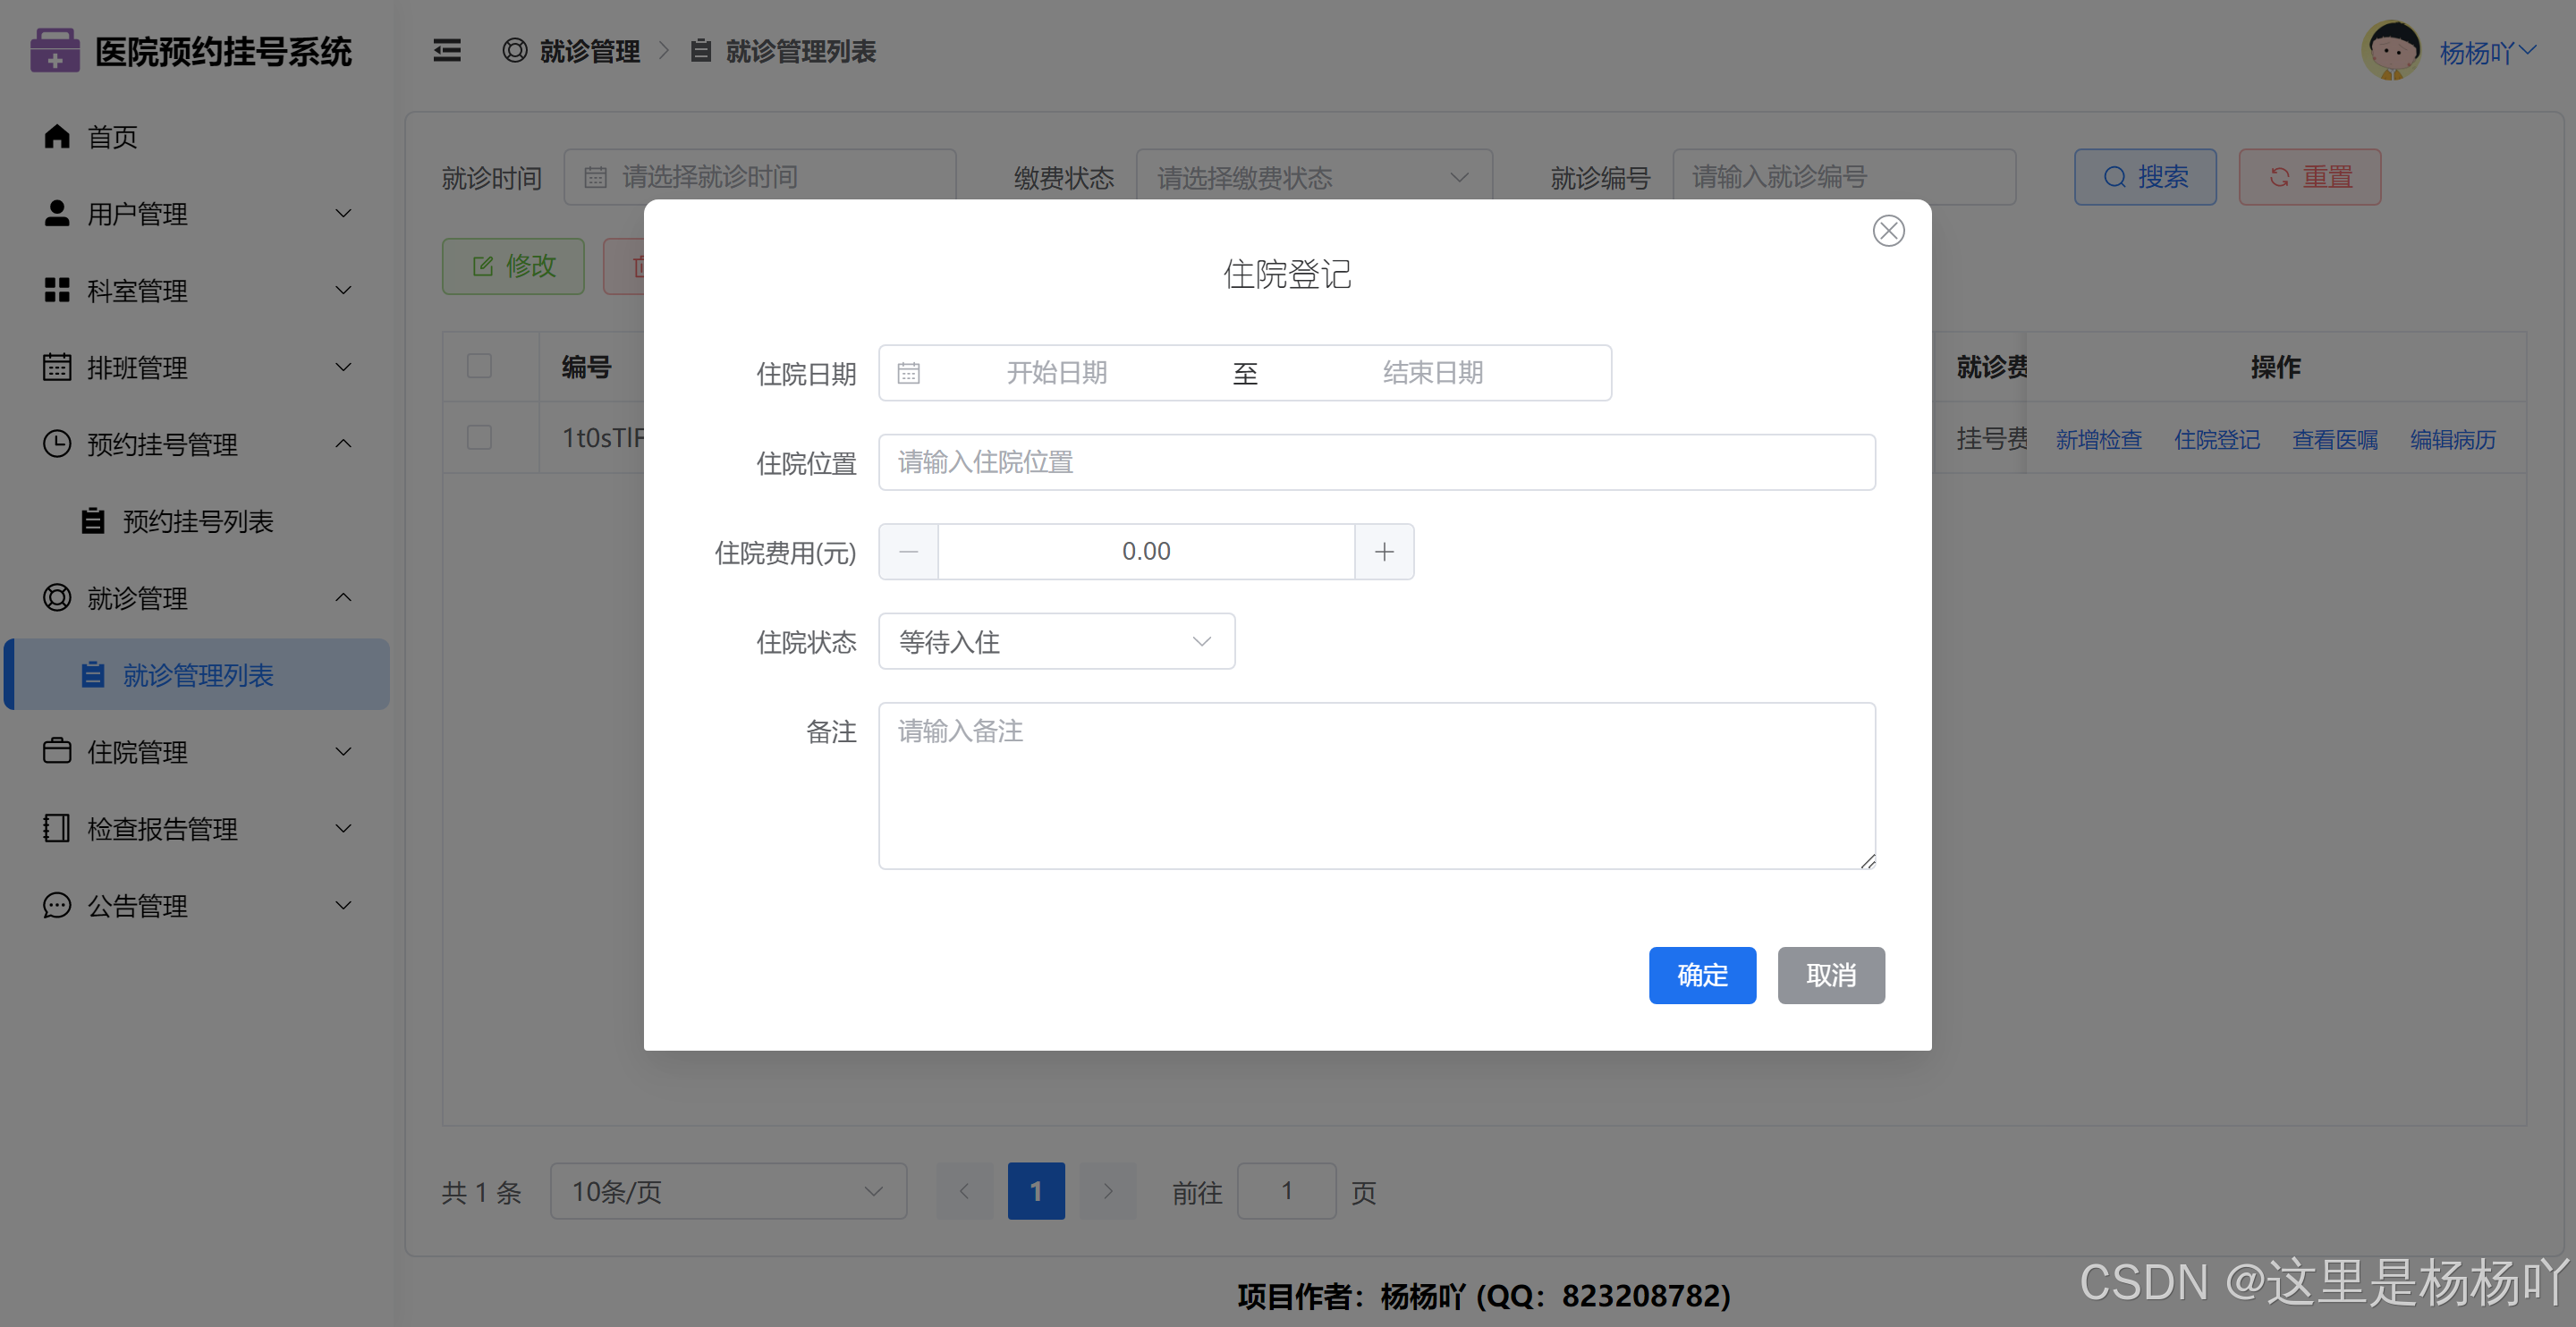This screenshot has width=2576, height=1327.
Task: Click the home icon next to 首页
Action: click(x=57, y=136)
